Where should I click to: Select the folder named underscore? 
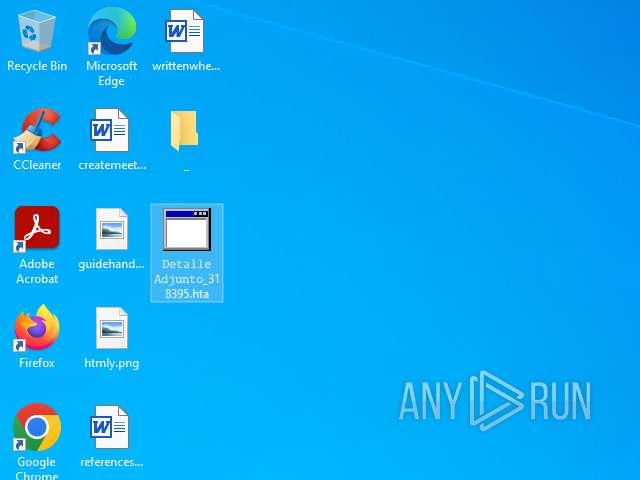(x=184, y=130)
